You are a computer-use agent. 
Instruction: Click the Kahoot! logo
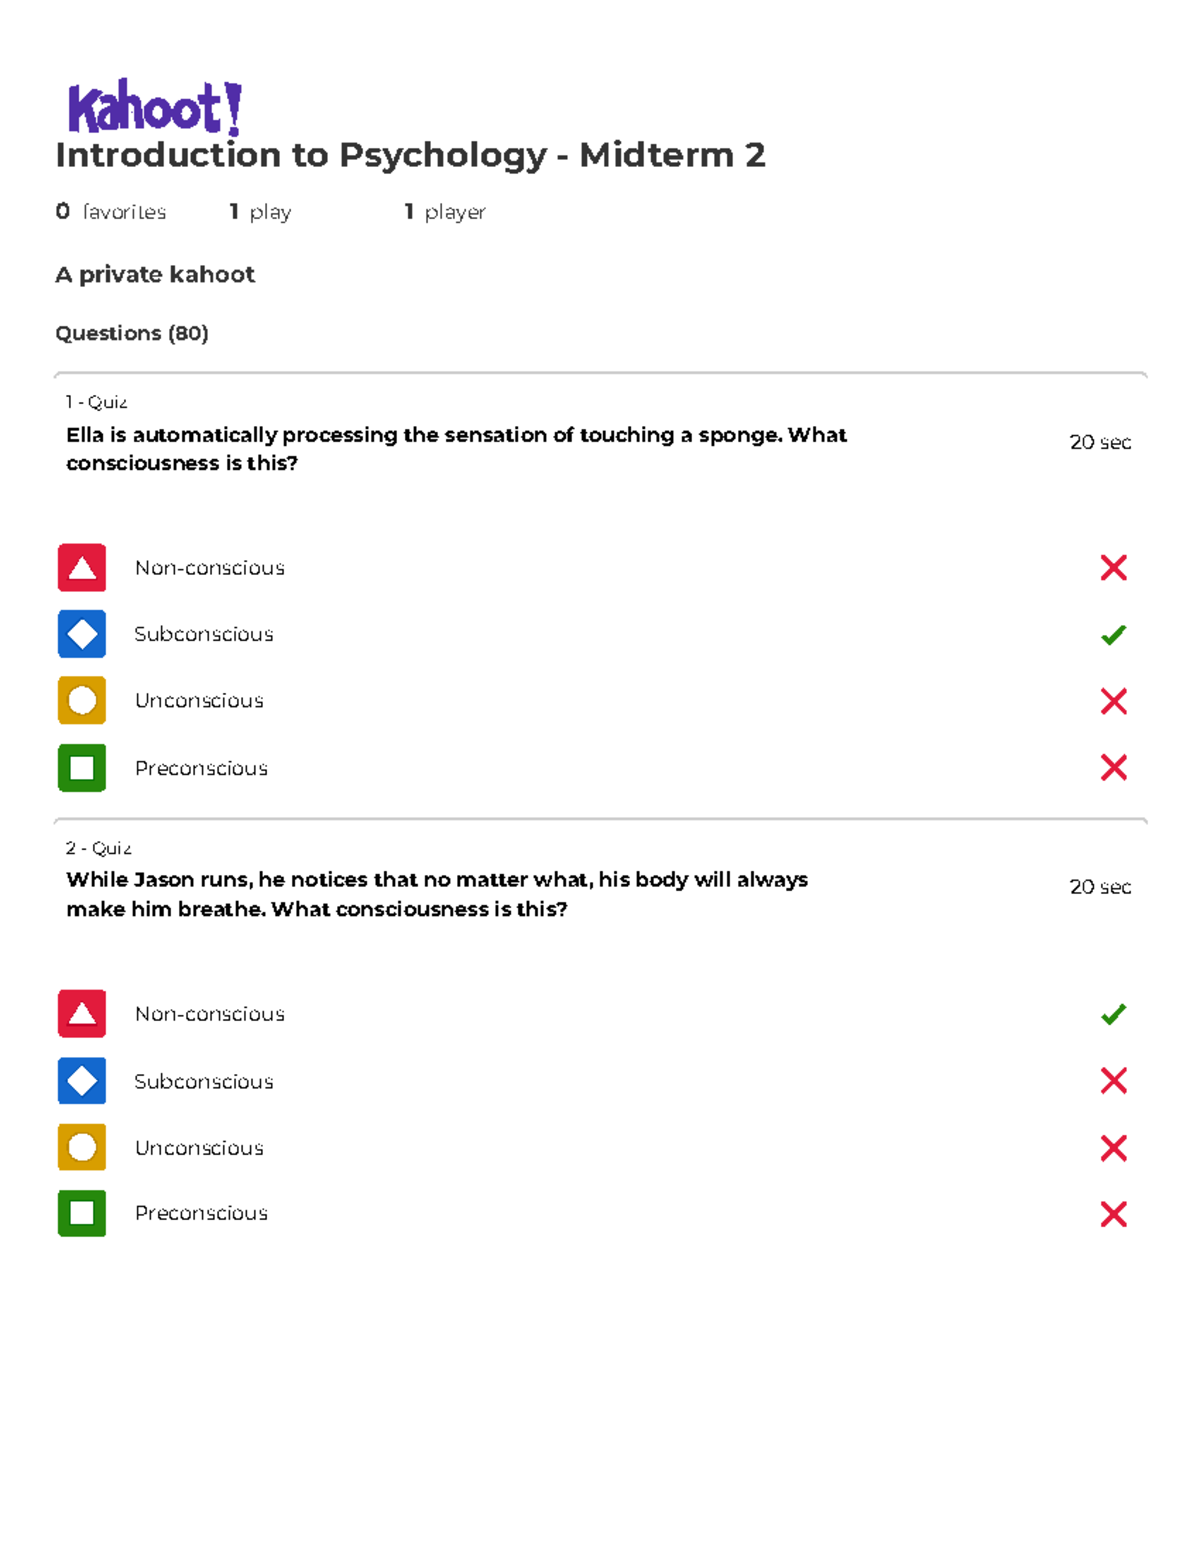coord(154,107)
